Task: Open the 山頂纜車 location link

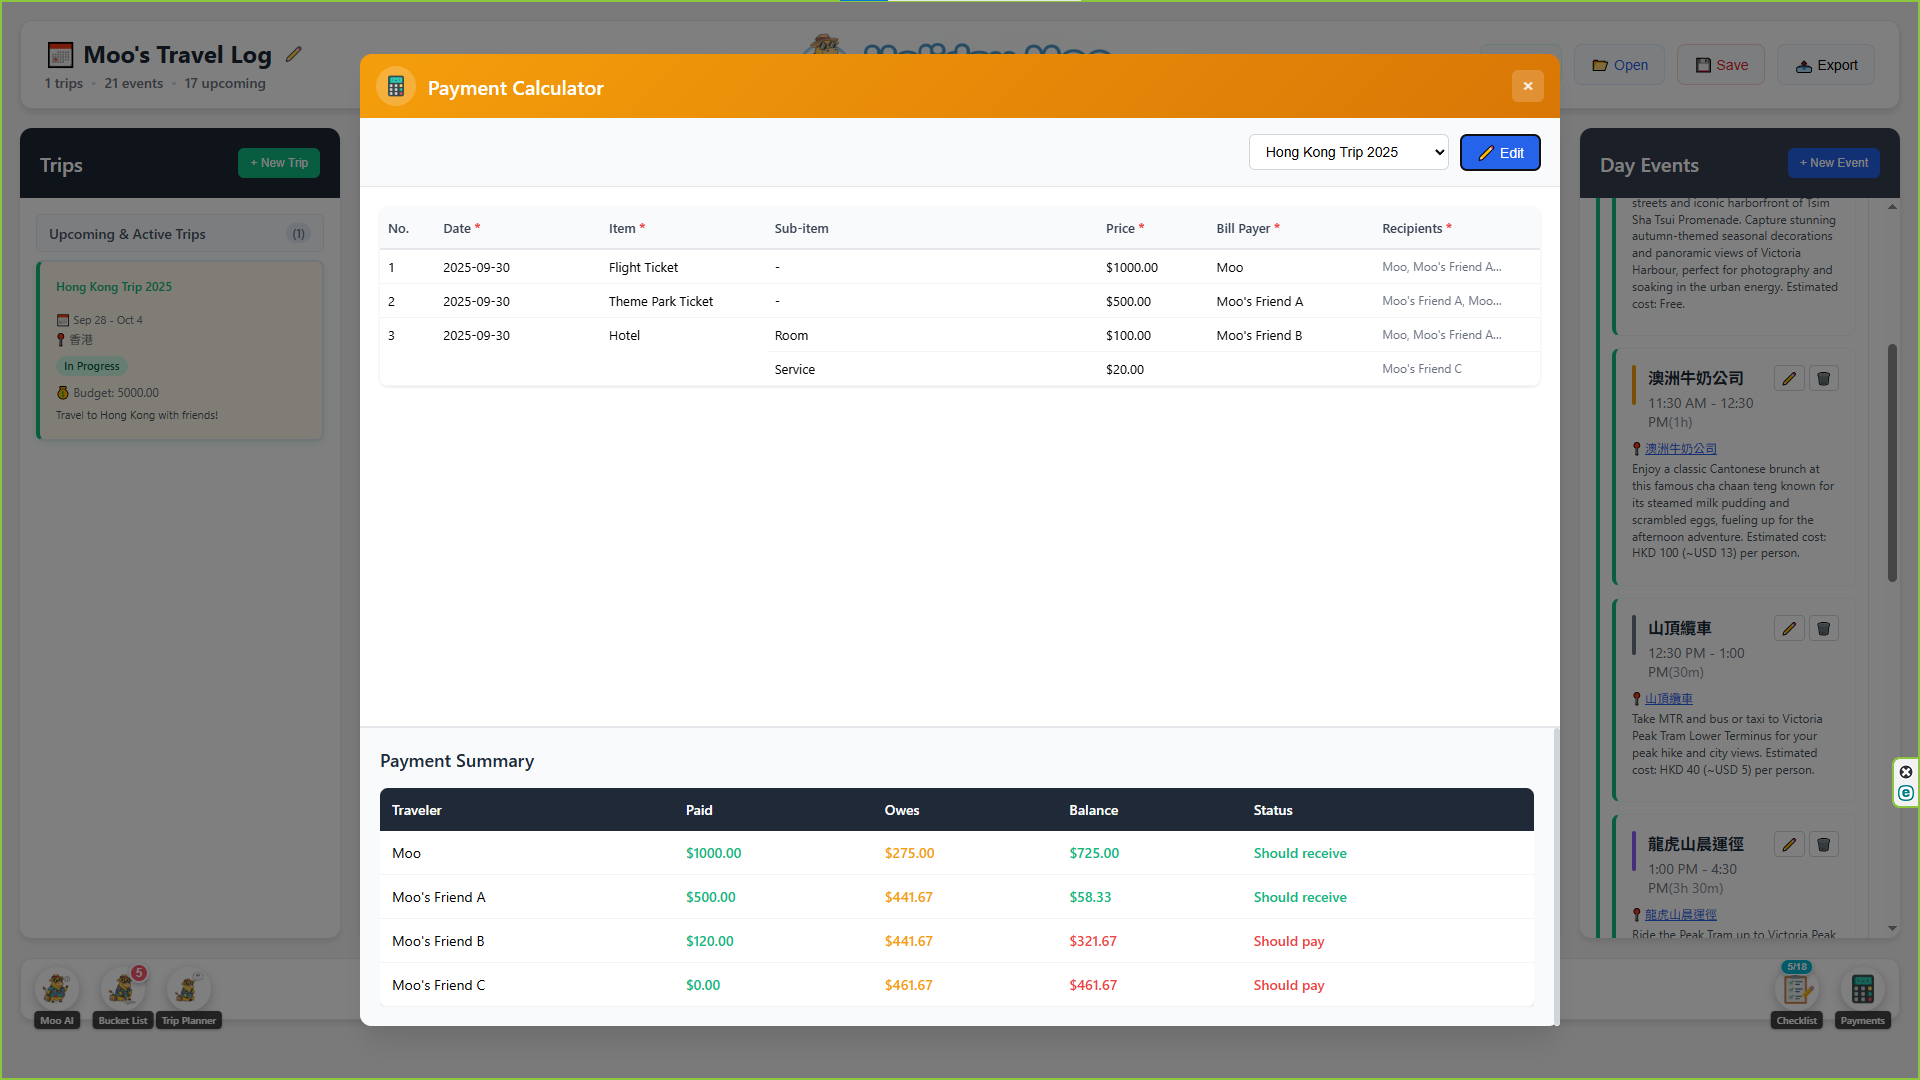Action: coord(1668,699)
